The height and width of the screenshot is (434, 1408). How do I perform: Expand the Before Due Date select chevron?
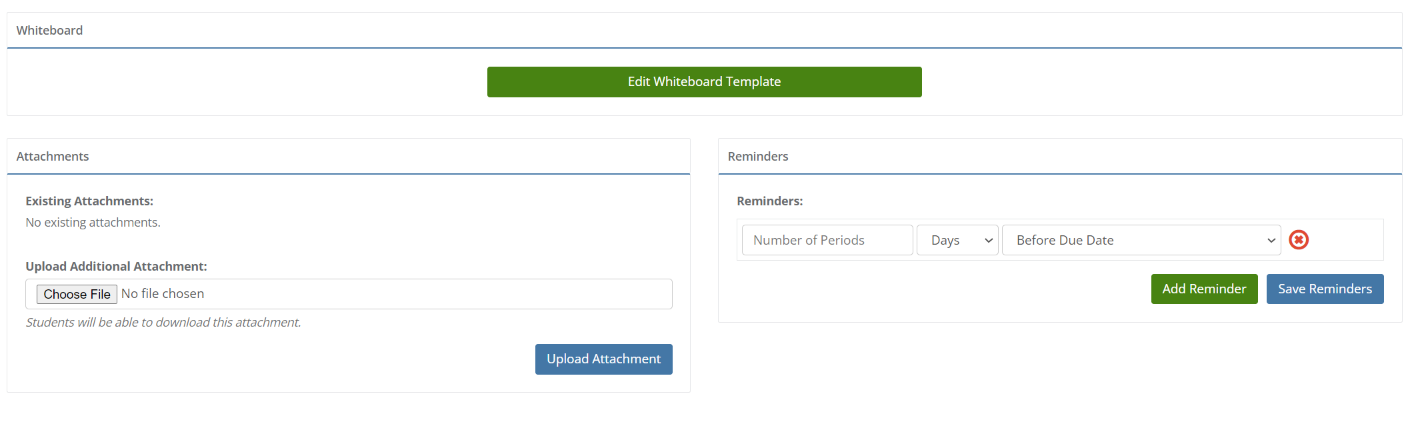click(1271, 240)
